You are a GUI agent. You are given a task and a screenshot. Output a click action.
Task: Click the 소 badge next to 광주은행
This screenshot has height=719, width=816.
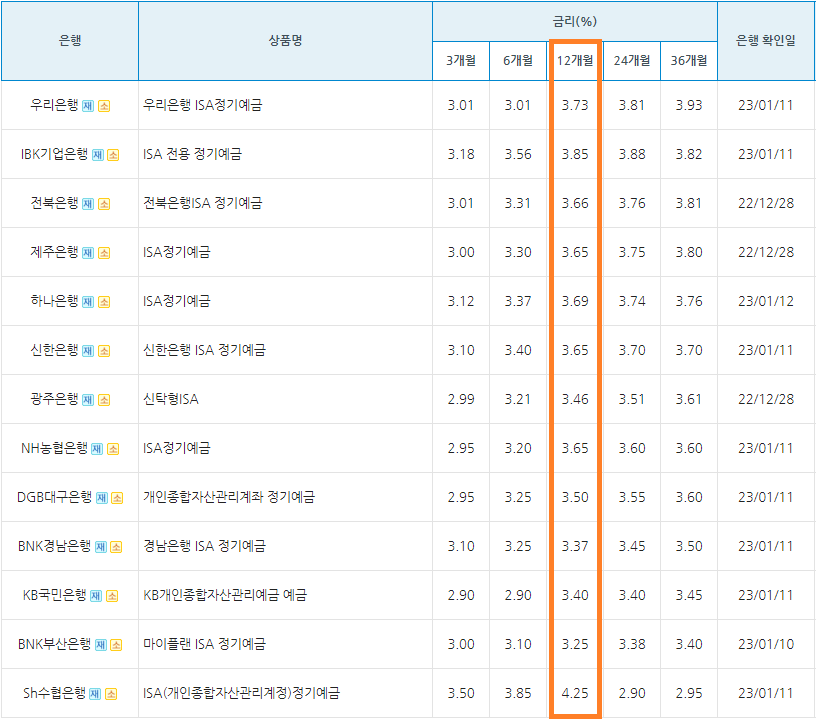[x=104, y=400]
